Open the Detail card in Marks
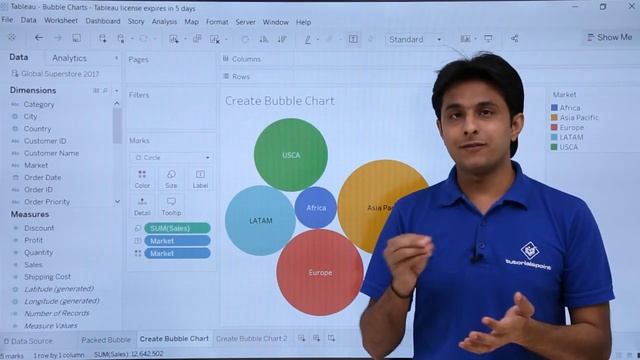 click(x=142, y=206)
